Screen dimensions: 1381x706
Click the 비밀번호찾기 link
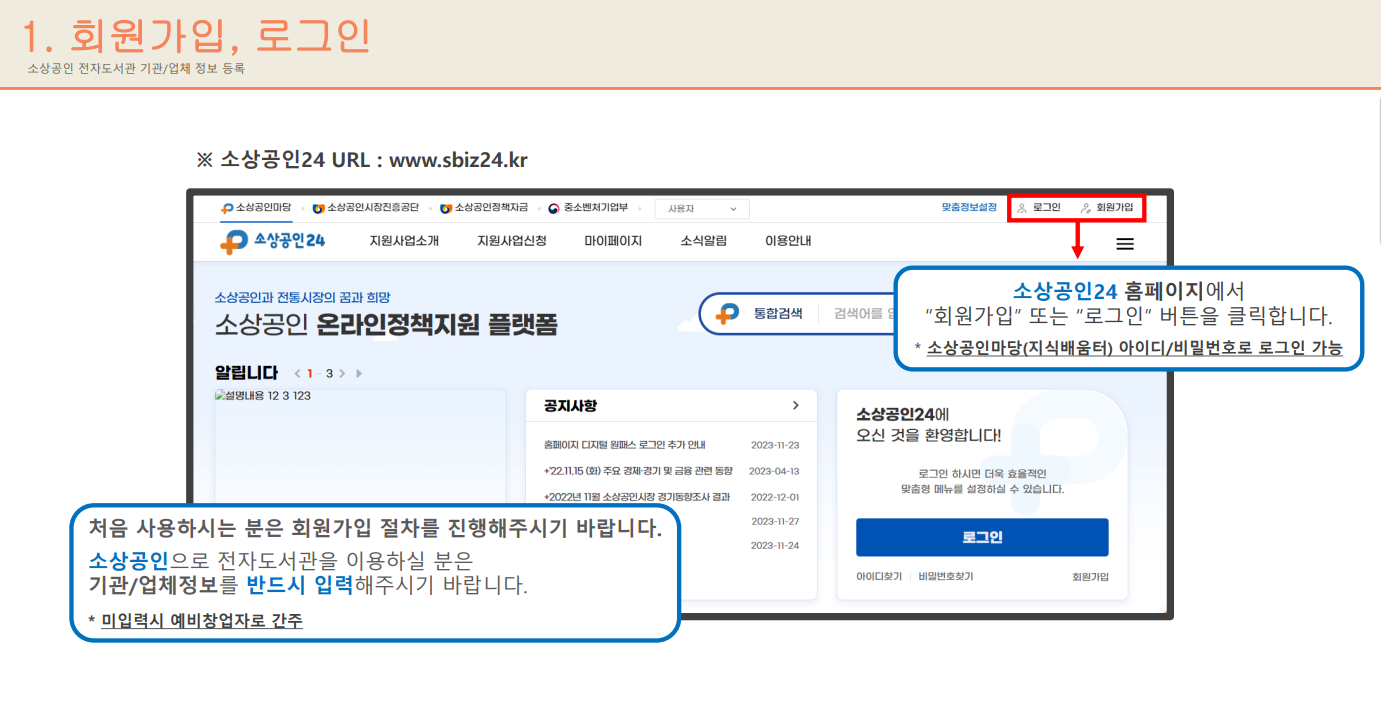pyautogui.click(x=946, y=577)
